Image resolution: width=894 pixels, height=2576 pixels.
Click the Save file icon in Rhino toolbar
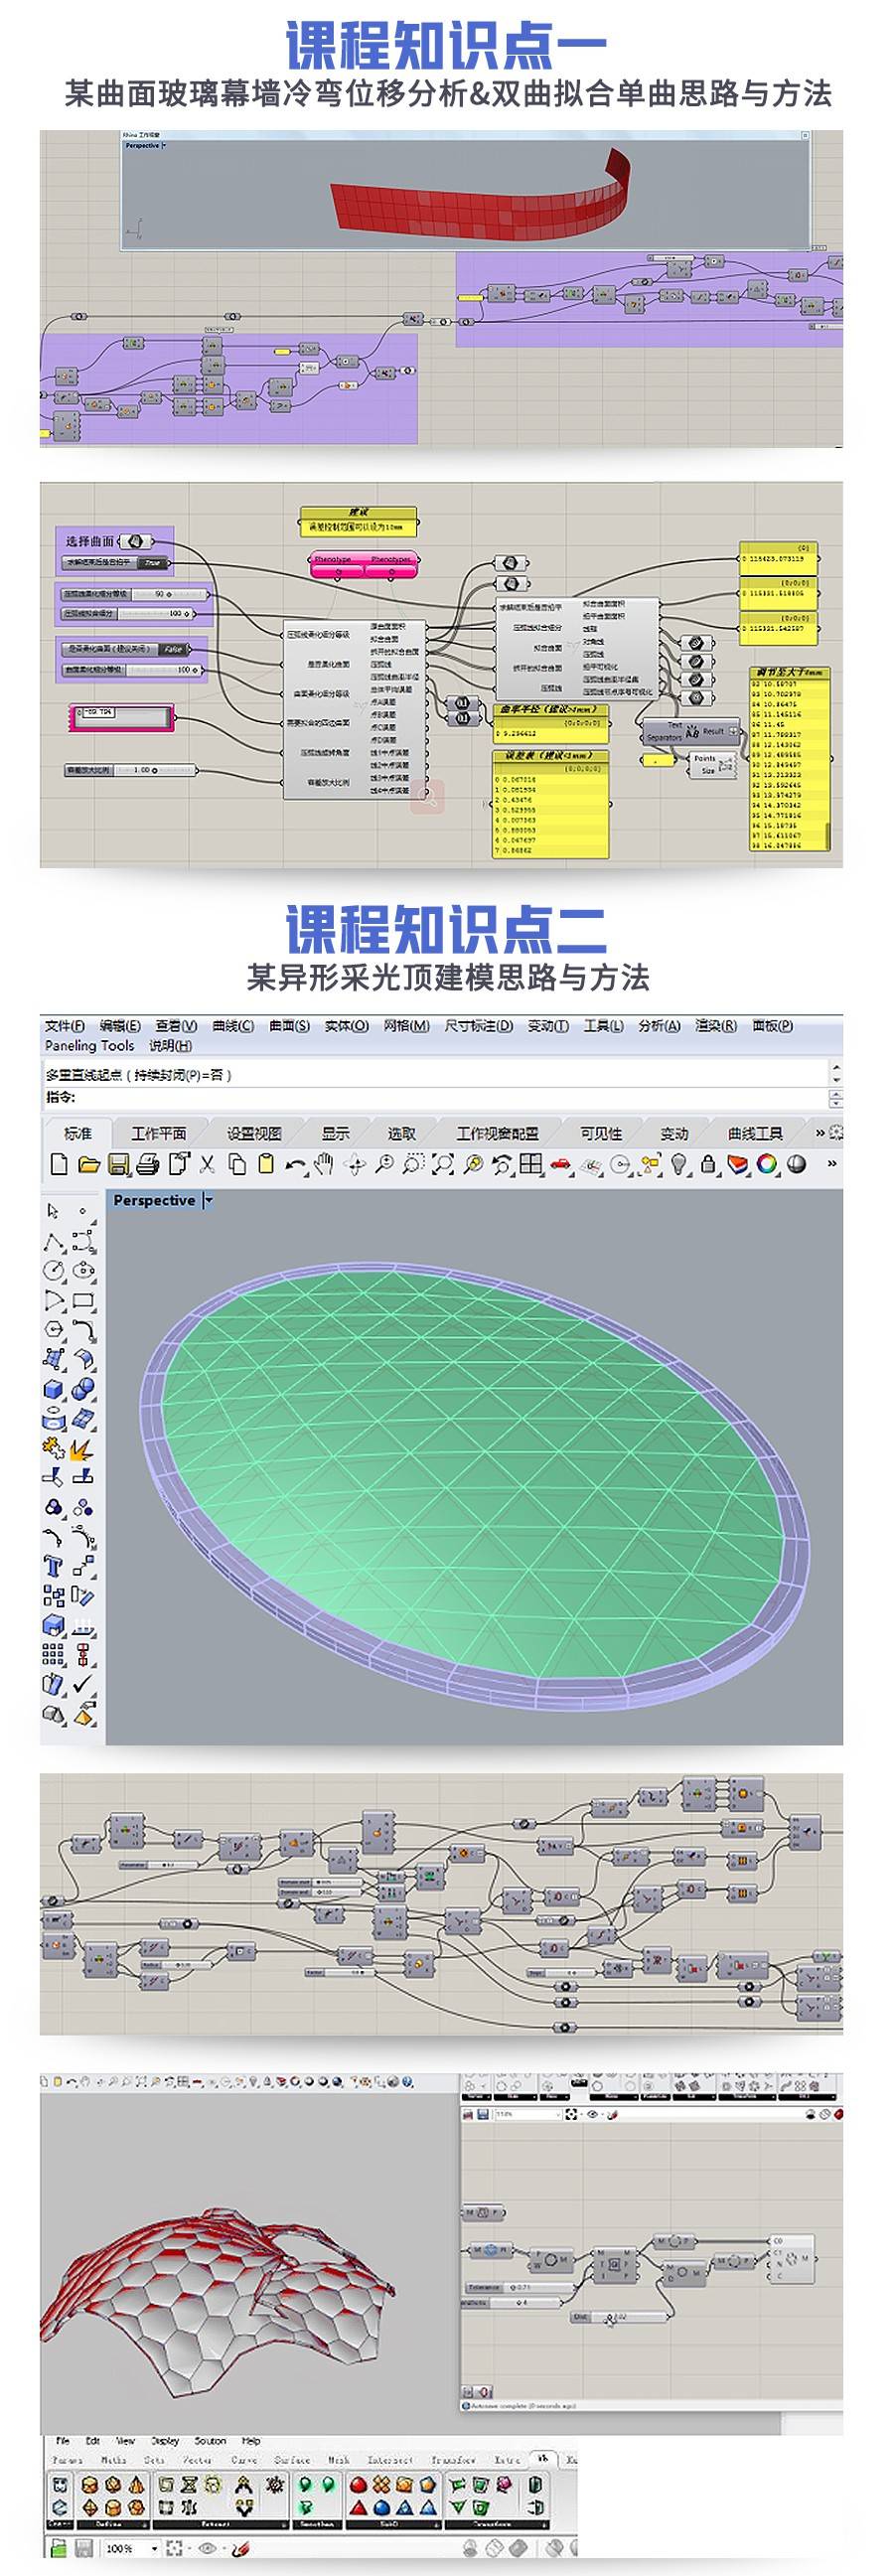coord(118,1164)
